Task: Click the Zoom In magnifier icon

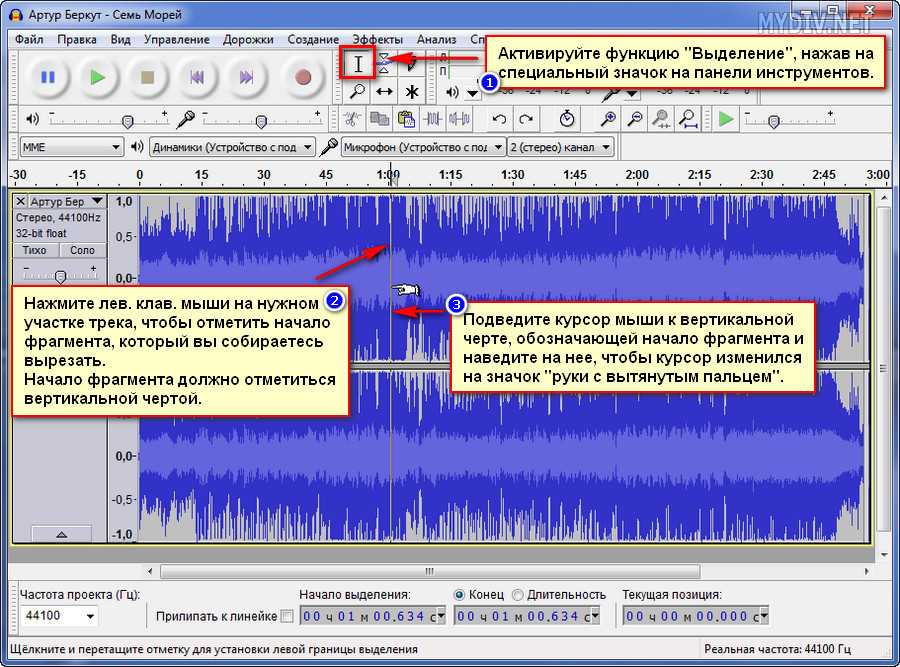Action: coord(607,119)
